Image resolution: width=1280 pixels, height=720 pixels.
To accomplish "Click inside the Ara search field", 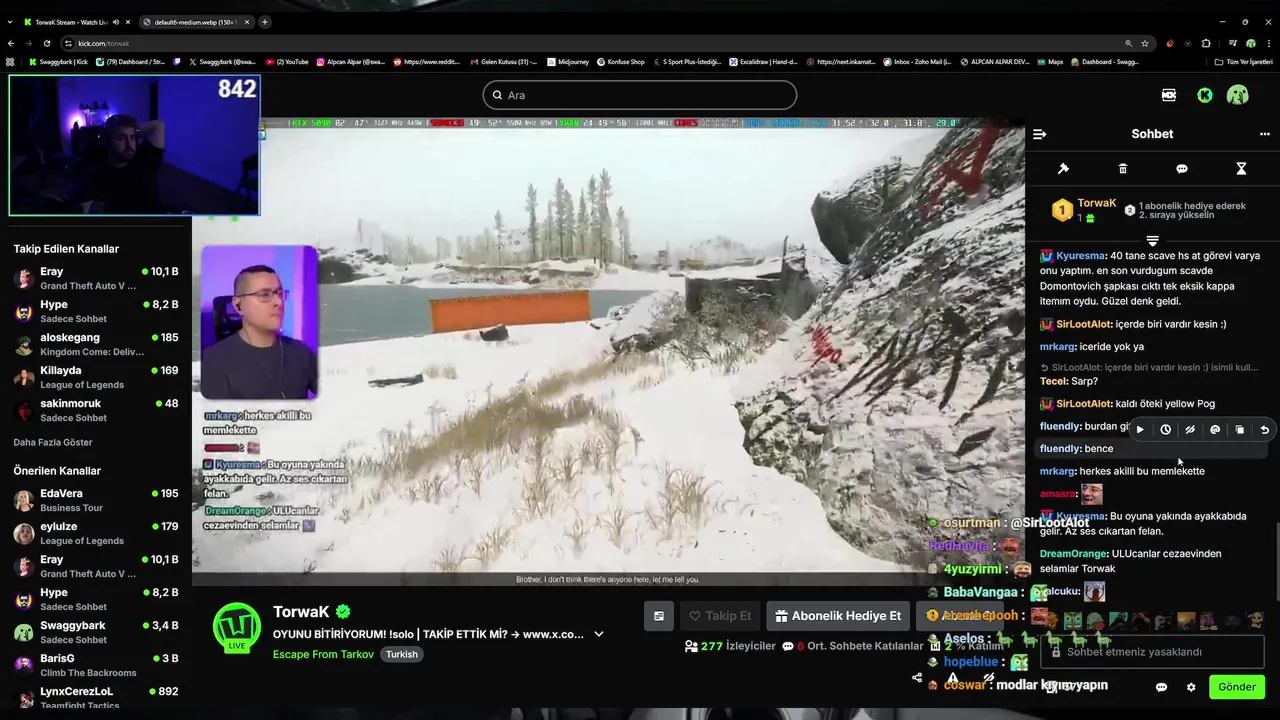I will click(x=640, y=95).
